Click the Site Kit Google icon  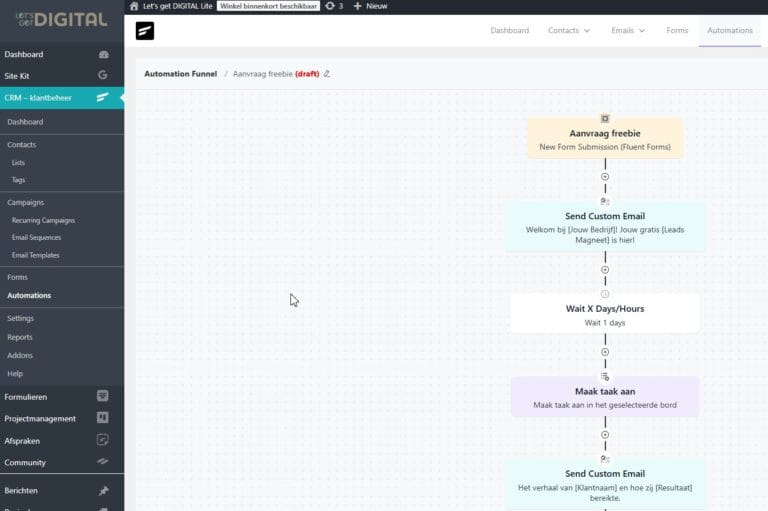[103, 75]
